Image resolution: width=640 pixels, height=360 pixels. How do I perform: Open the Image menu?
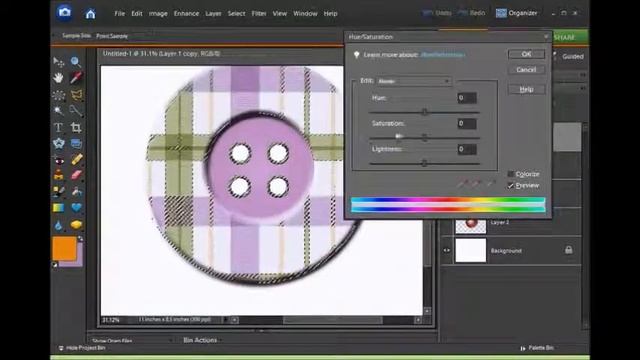[x=158, y=13]
